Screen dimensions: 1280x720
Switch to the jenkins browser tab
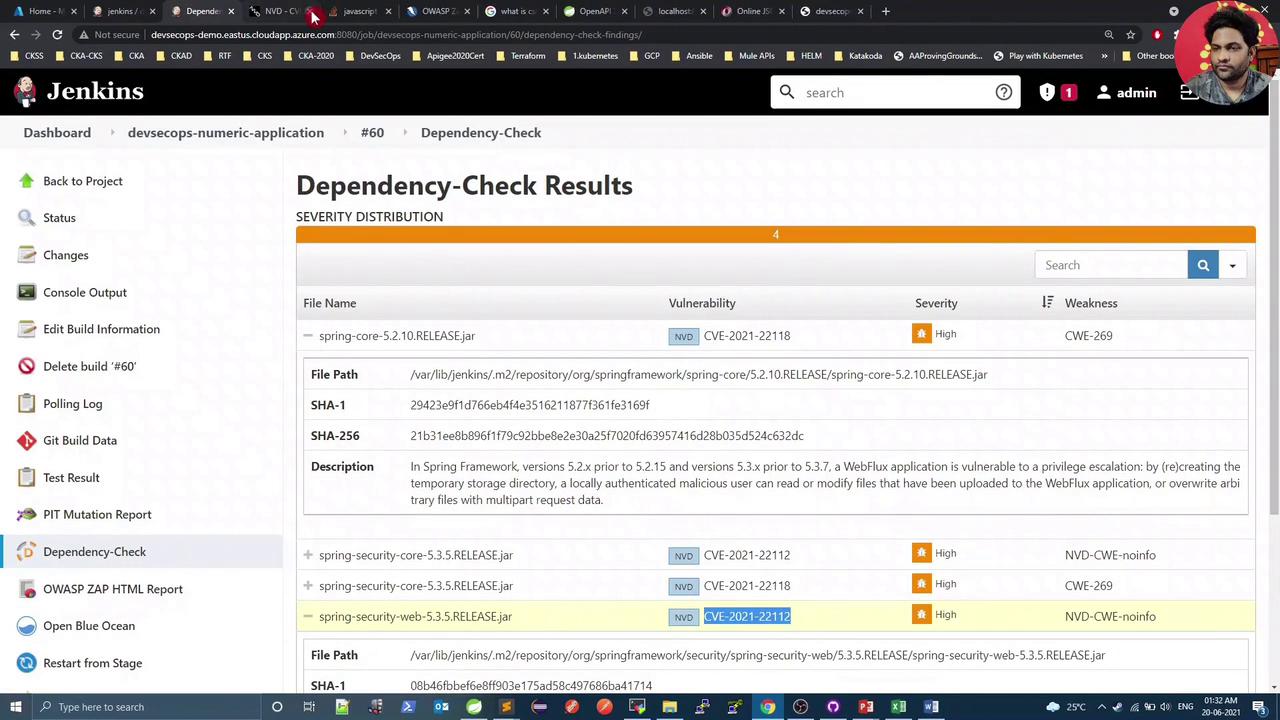[125, 11]
